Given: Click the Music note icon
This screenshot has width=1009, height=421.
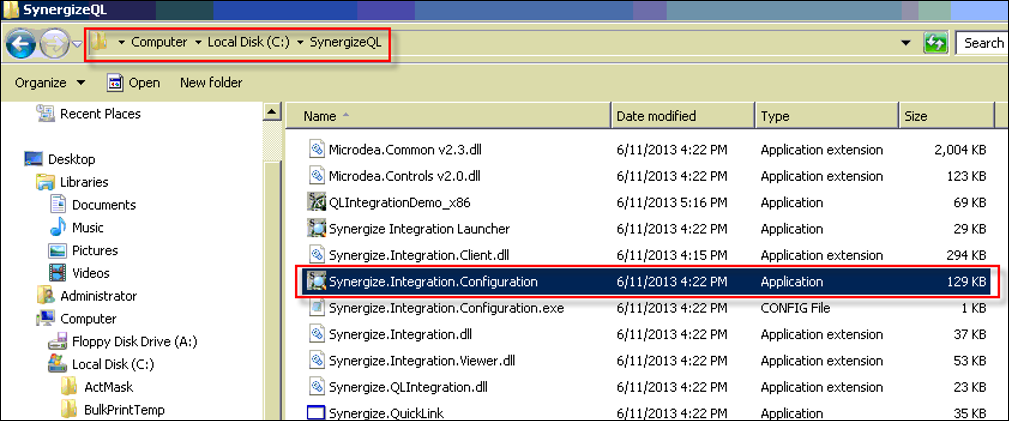Looking at the screenshot, I should [58, 227].
